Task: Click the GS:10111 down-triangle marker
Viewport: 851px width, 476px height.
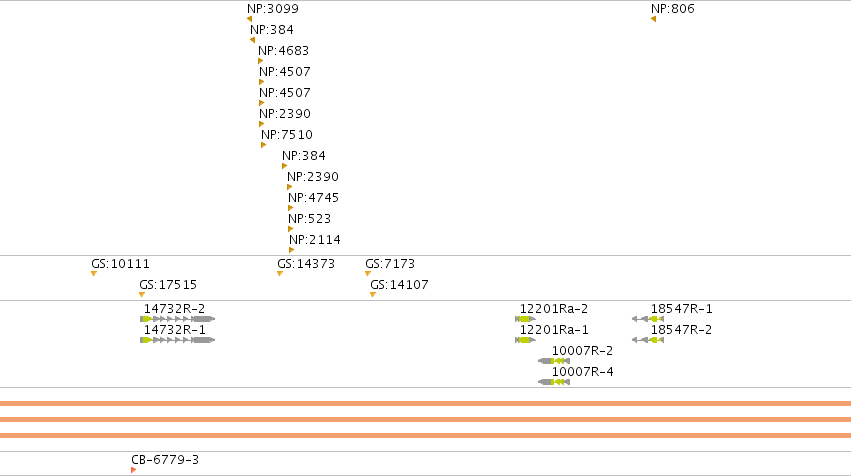Action: tap(94, 274)
